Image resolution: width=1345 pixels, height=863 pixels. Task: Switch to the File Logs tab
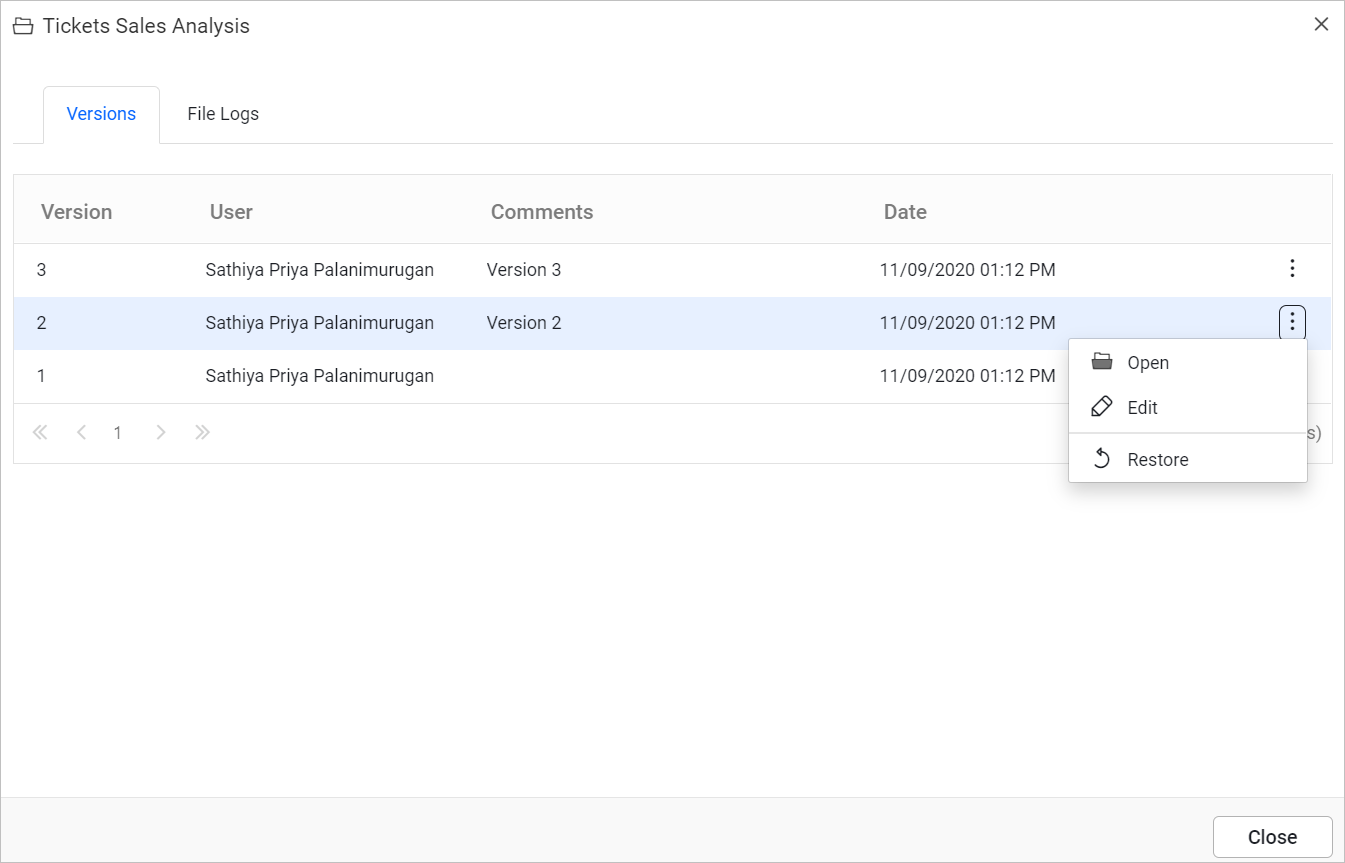click(x=222, y=113)
